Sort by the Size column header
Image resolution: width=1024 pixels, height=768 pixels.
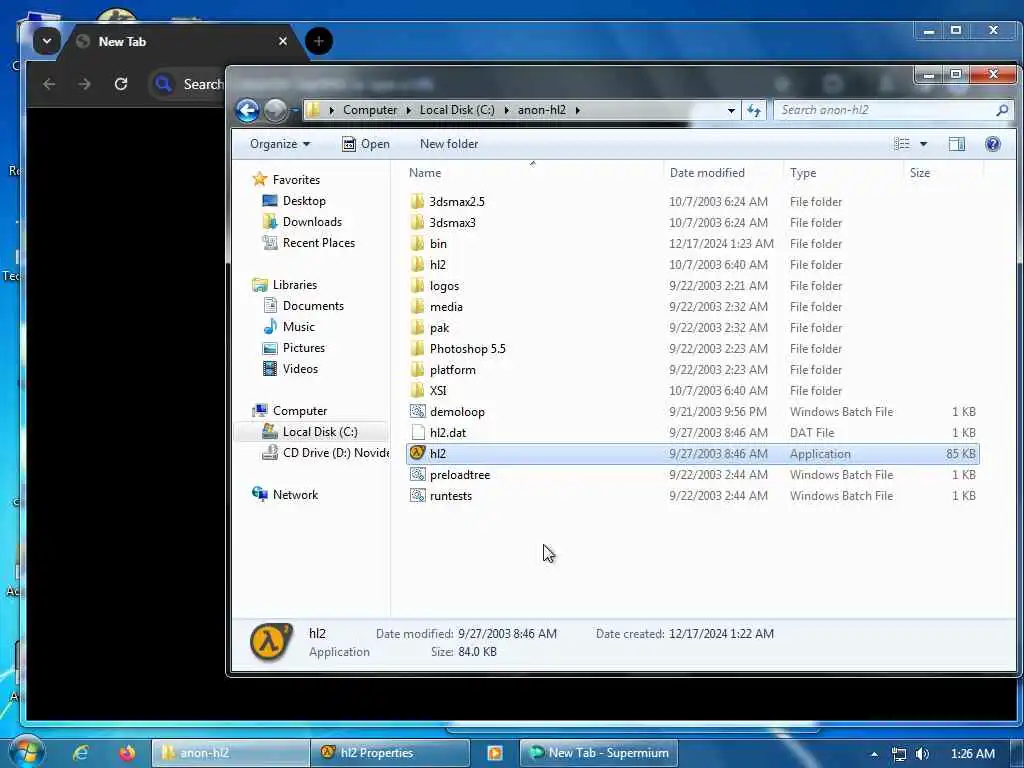tap(920, 173)
